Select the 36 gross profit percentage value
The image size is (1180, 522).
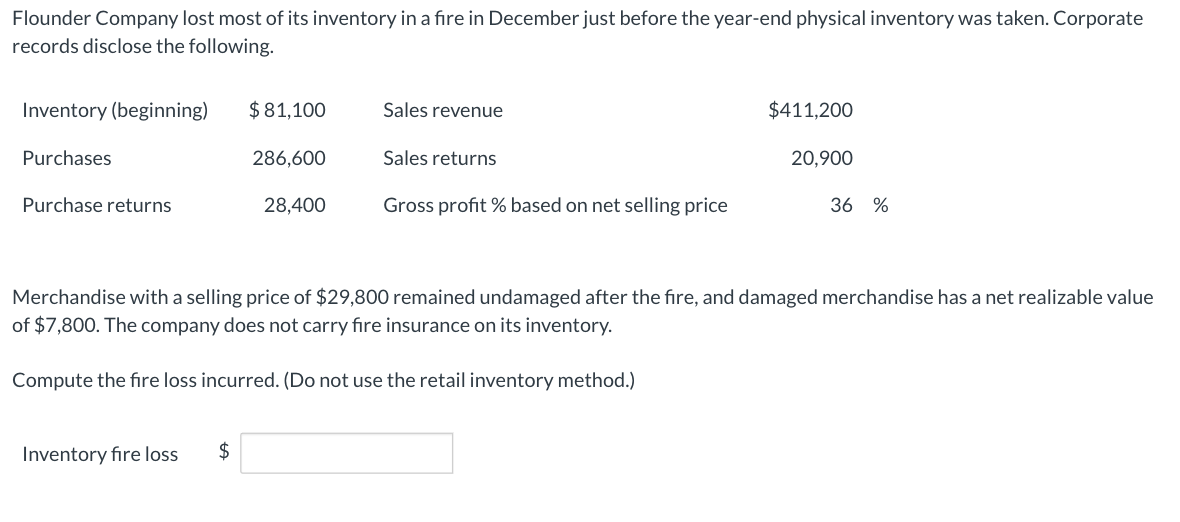point(841,205)
